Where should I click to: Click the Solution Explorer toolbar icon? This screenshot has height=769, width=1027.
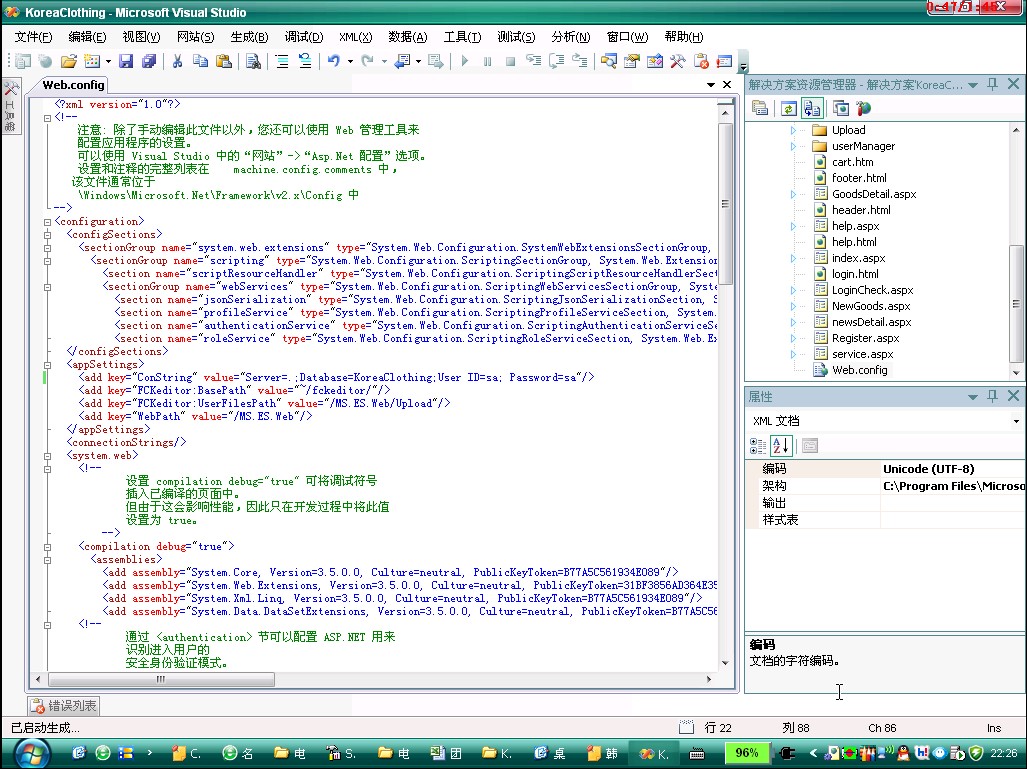point(608,62)
